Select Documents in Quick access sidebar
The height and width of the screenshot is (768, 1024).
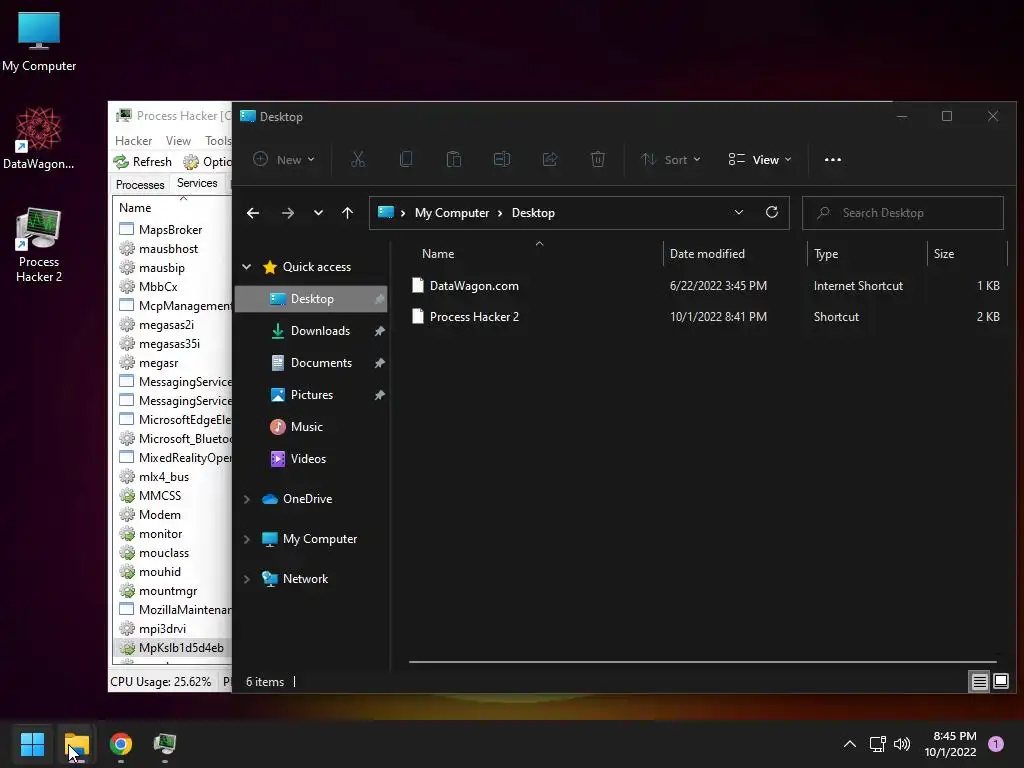(311, 363)
